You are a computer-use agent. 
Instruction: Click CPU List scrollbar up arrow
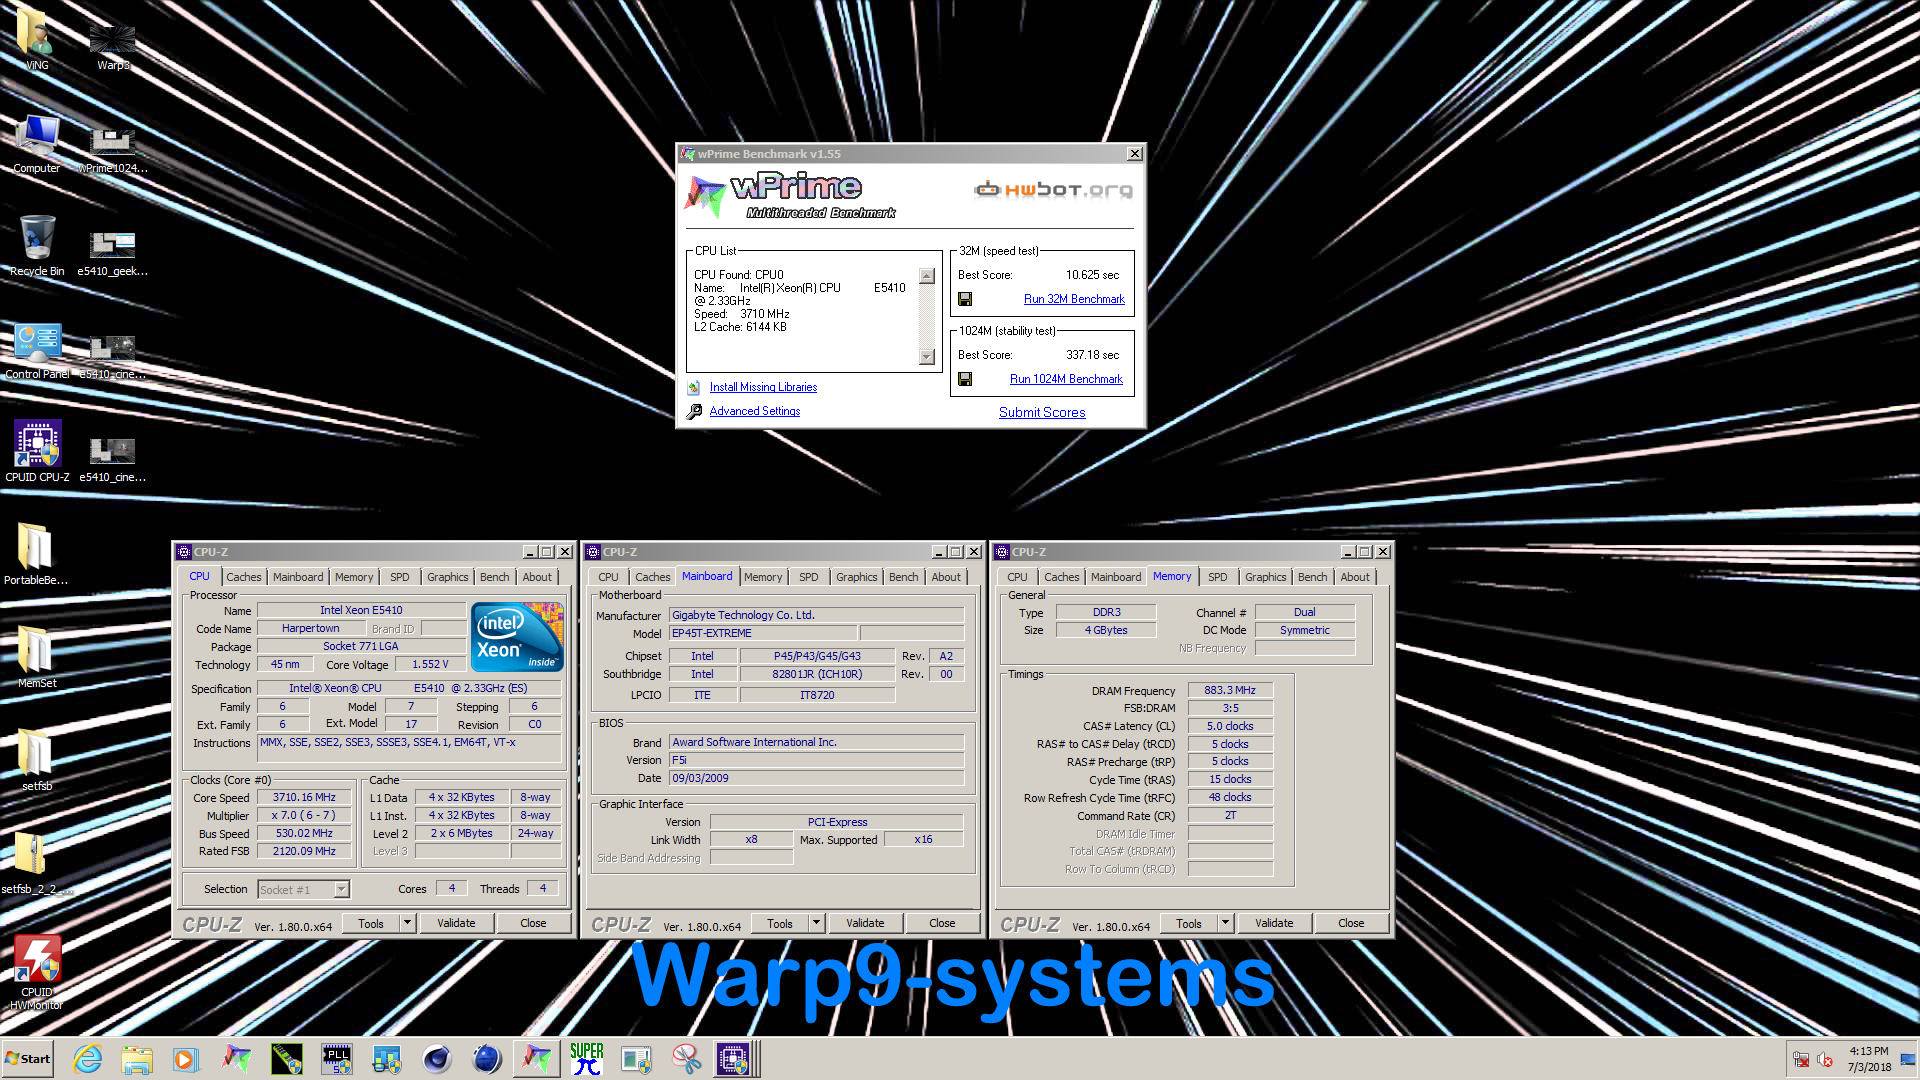point(927,276)
